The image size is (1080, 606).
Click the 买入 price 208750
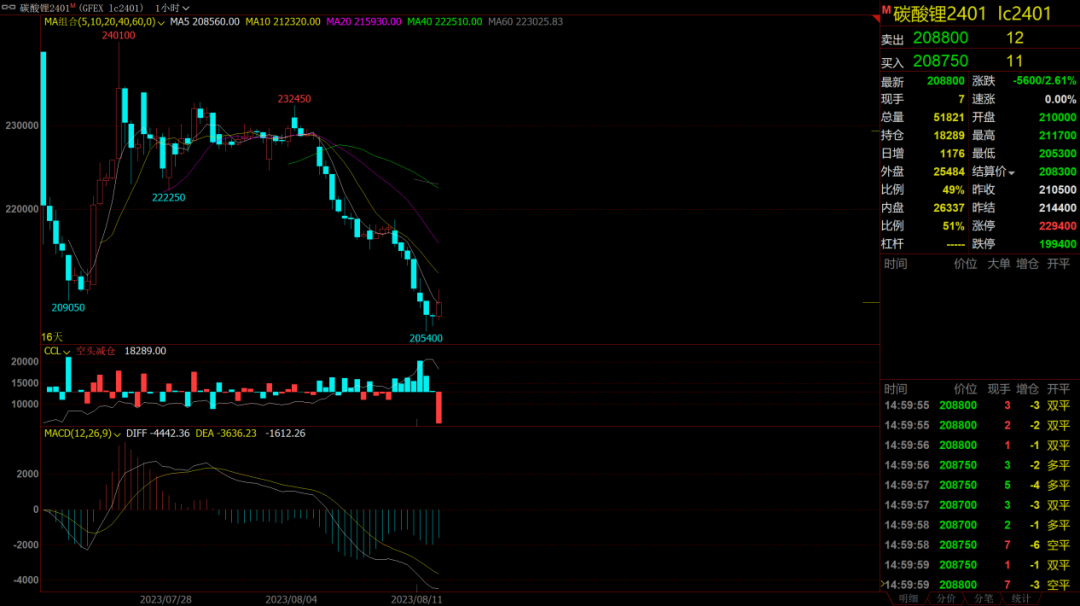939,61
